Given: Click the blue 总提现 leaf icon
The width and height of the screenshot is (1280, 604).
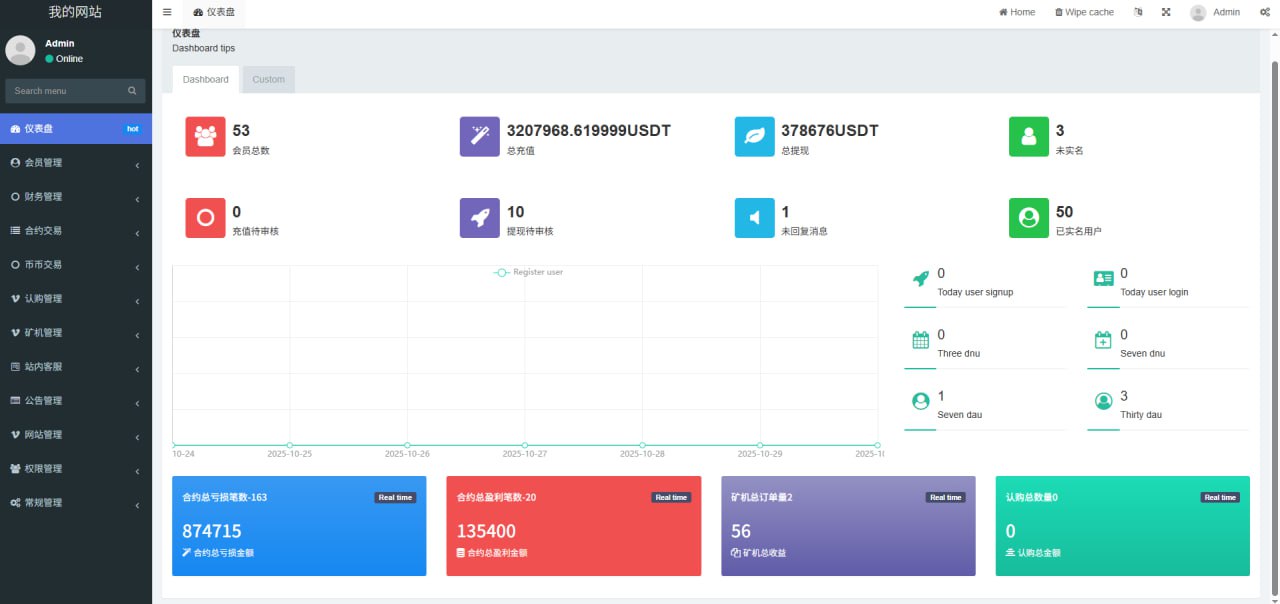Looking at the screenshot, I should (754, 136).
